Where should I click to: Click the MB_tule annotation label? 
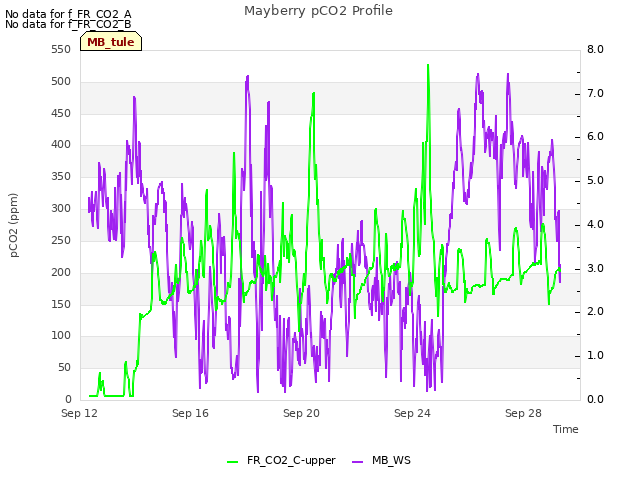point(111,42)
